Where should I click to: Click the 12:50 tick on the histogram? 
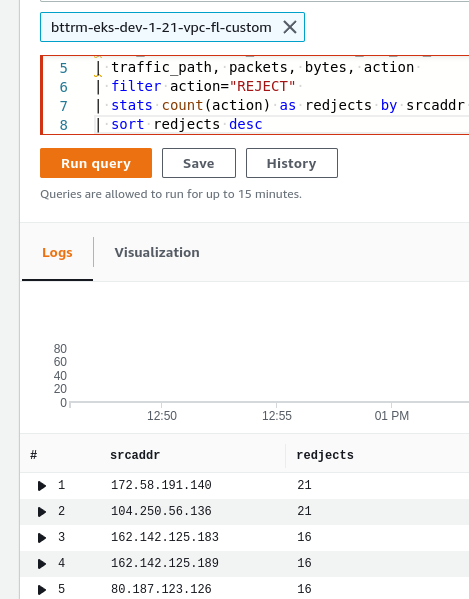tap(162, 415)
